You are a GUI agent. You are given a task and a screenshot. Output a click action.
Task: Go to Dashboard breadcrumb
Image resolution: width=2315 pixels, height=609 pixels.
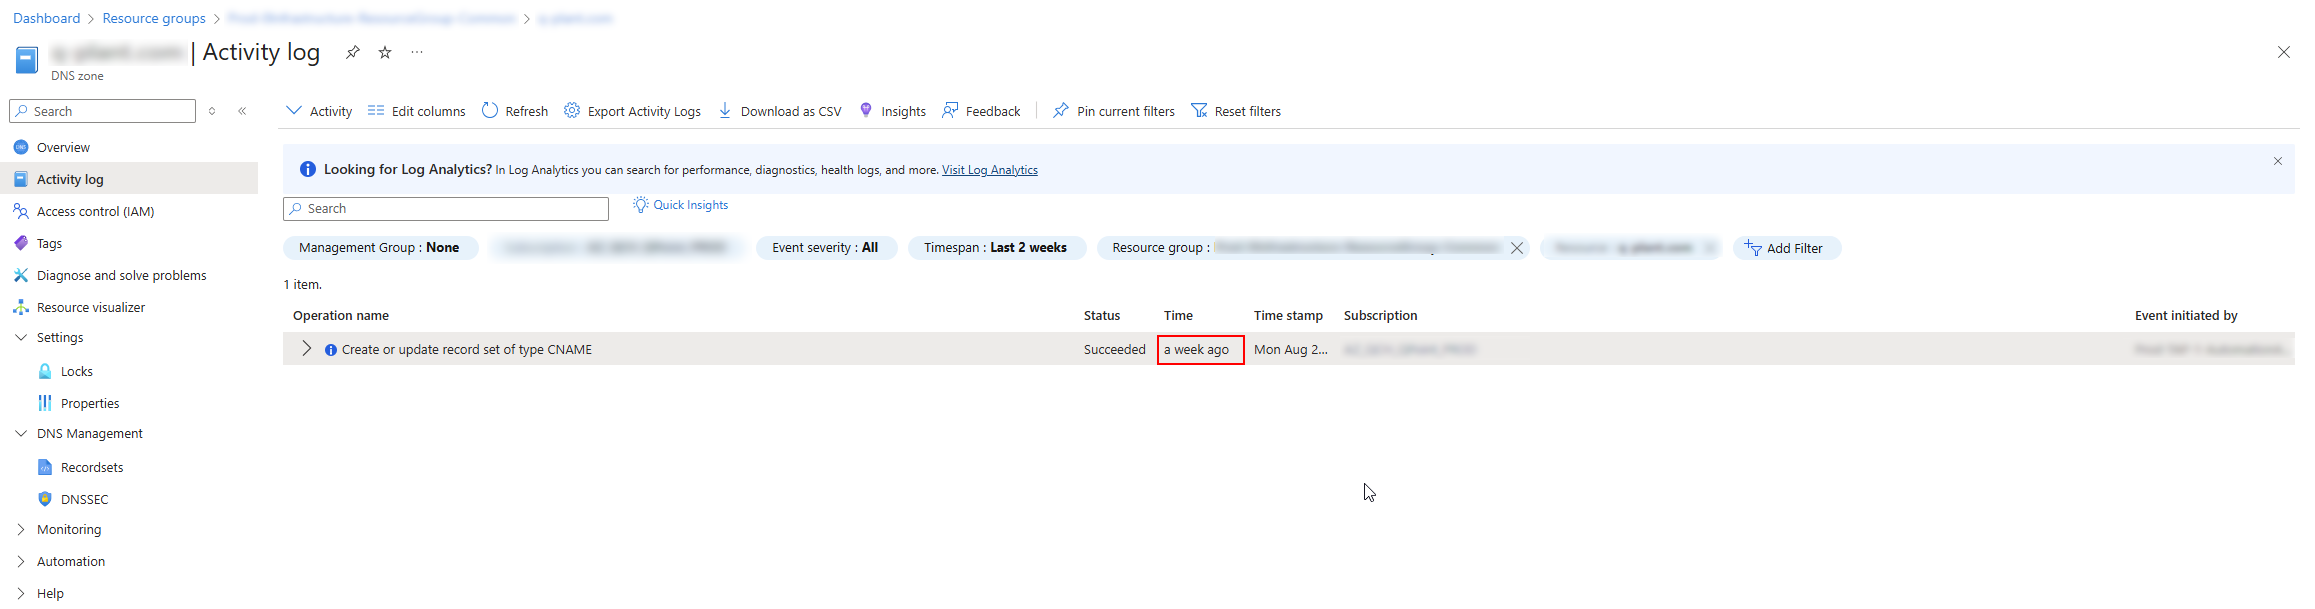coord(46,18)
